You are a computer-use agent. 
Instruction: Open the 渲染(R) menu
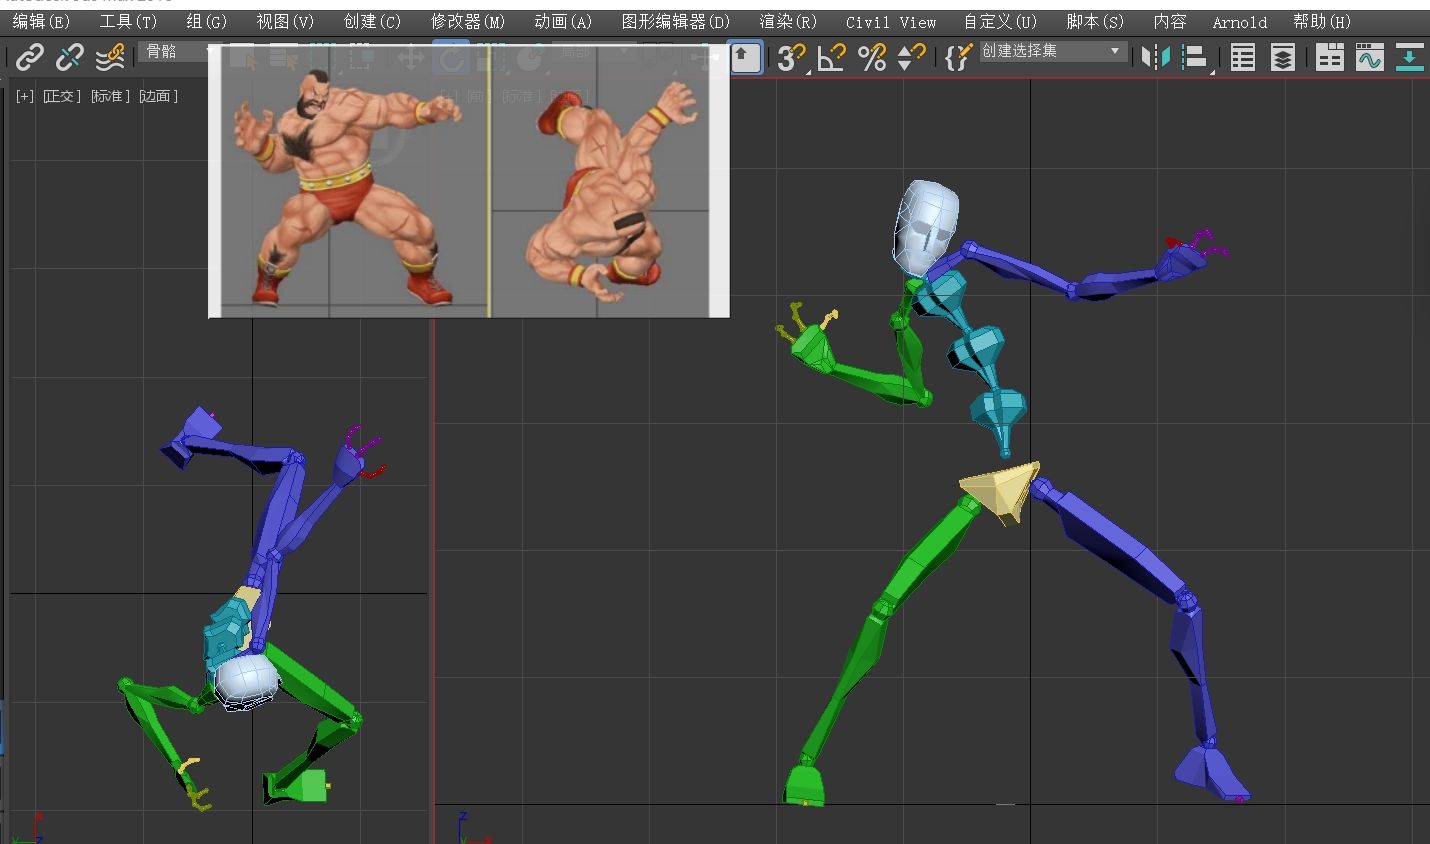tap(788, 21)
